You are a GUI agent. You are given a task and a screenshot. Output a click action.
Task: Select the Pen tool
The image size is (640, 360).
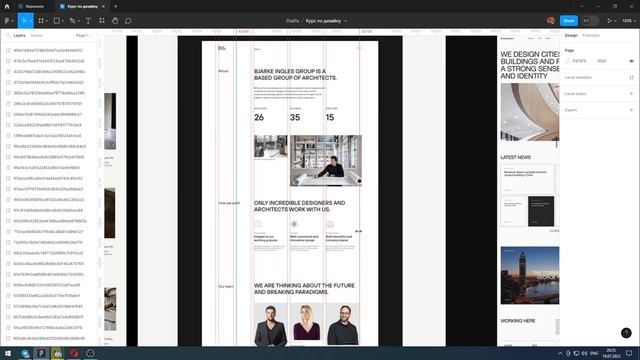click(72, 20)
